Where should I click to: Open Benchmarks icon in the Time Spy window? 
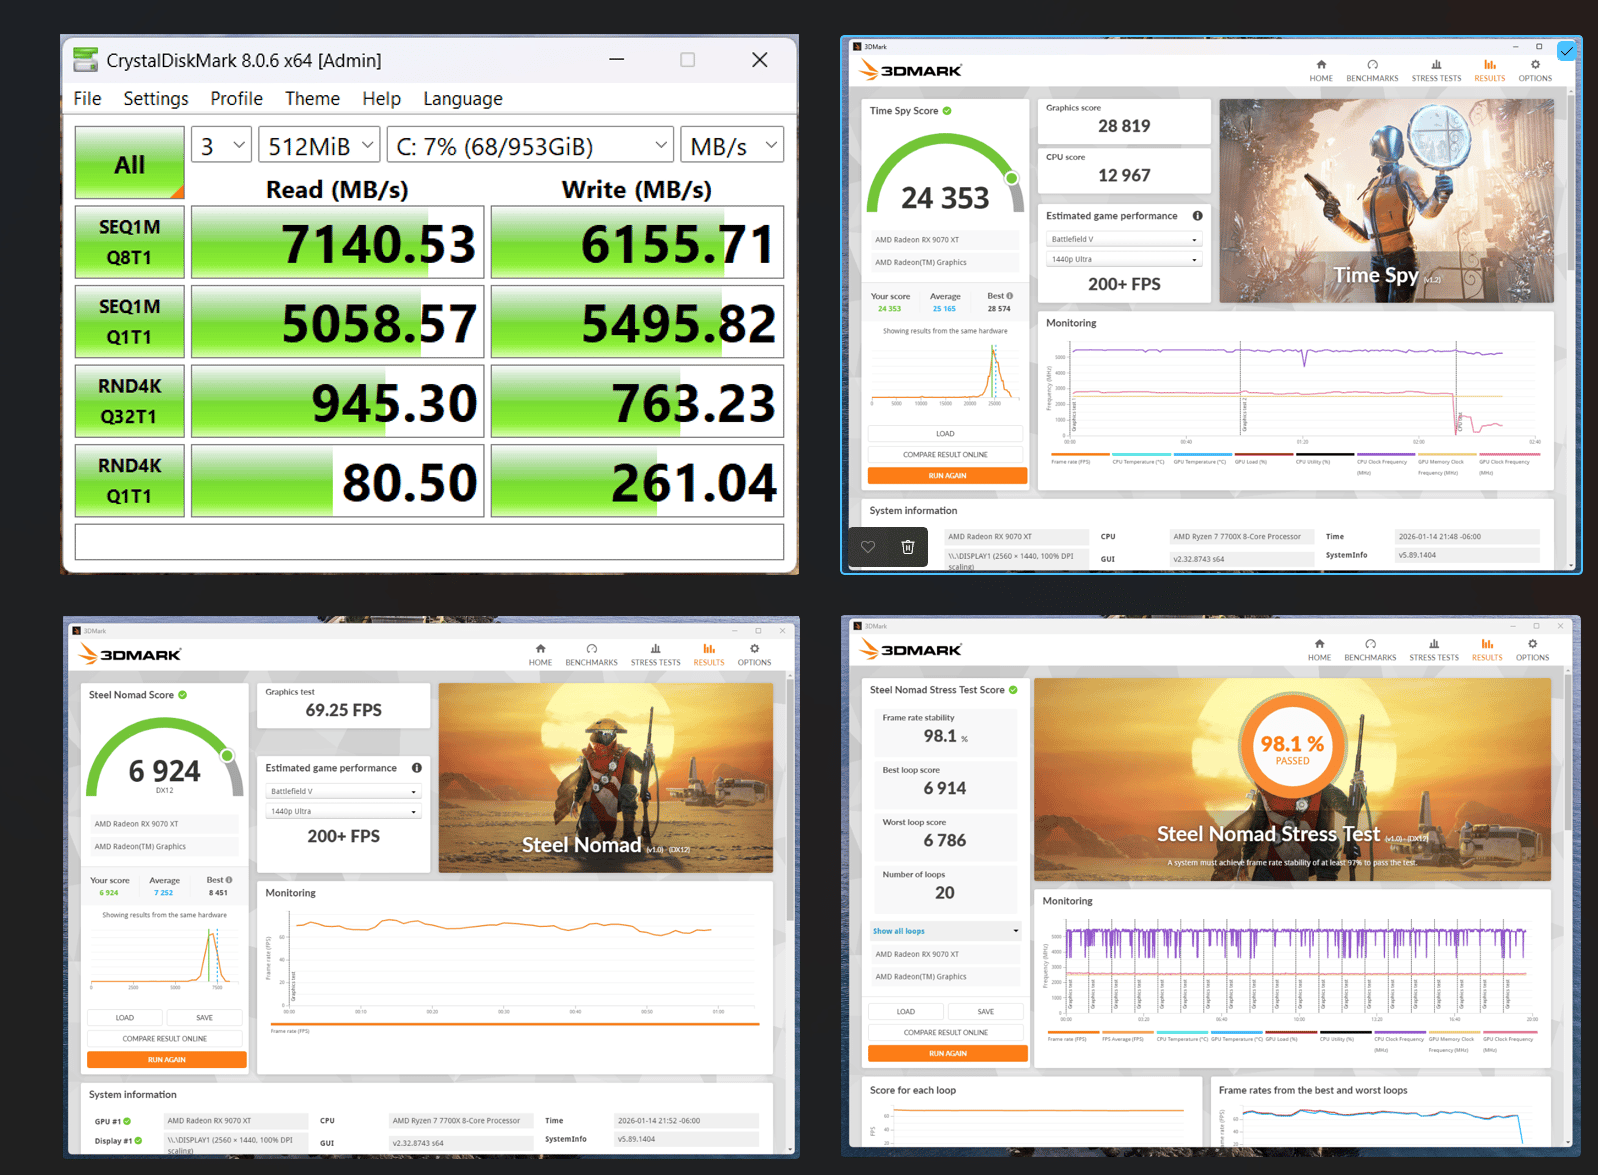(1372, 64)
